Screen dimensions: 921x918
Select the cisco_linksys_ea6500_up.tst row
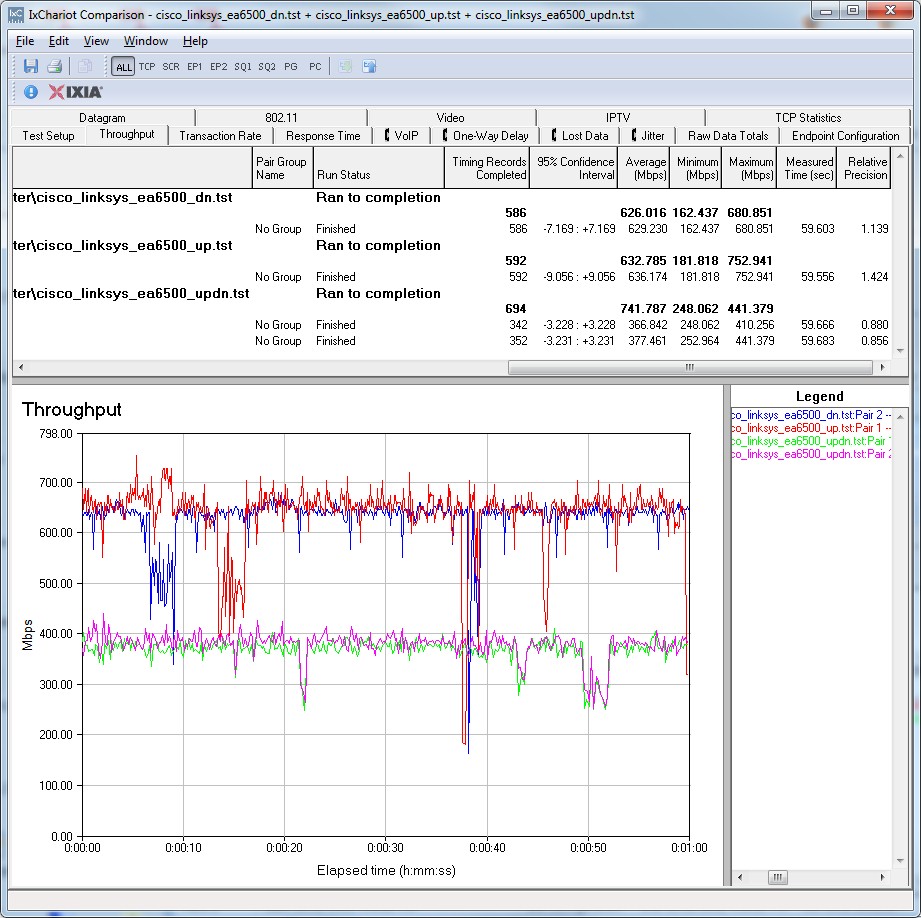pos(451,246)
